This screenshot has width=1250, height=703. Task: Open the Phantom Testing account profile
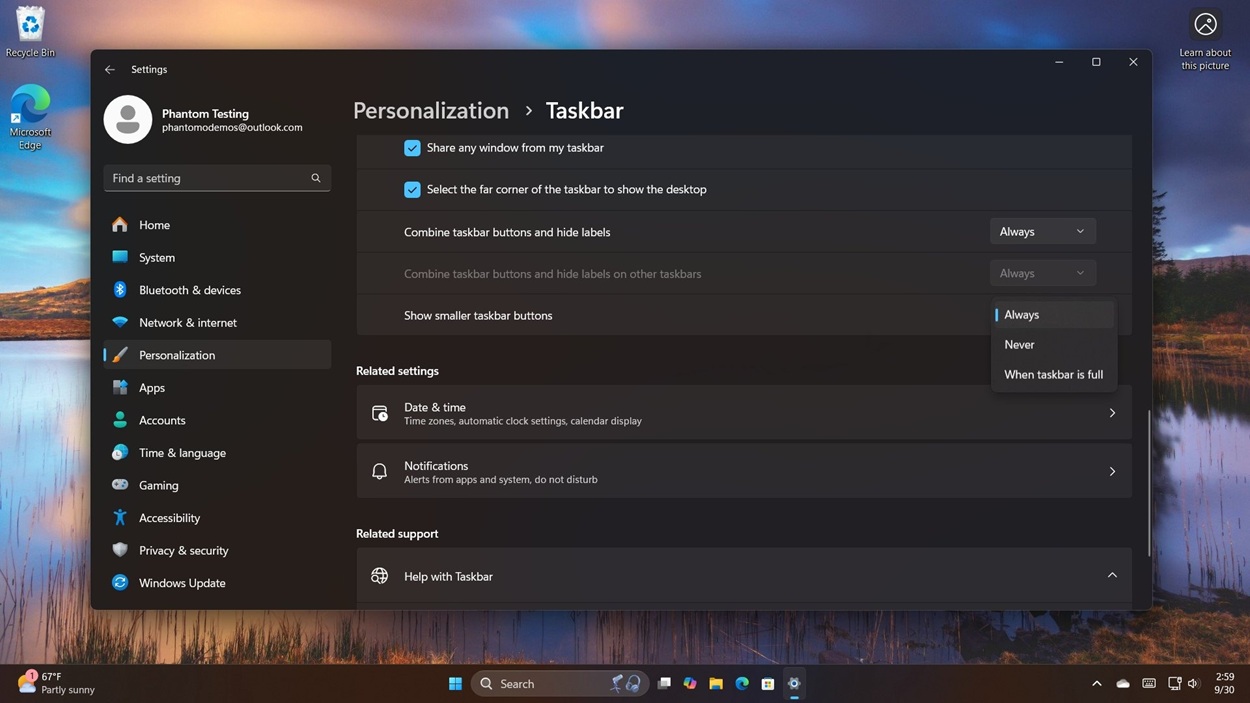coord(180,119)
